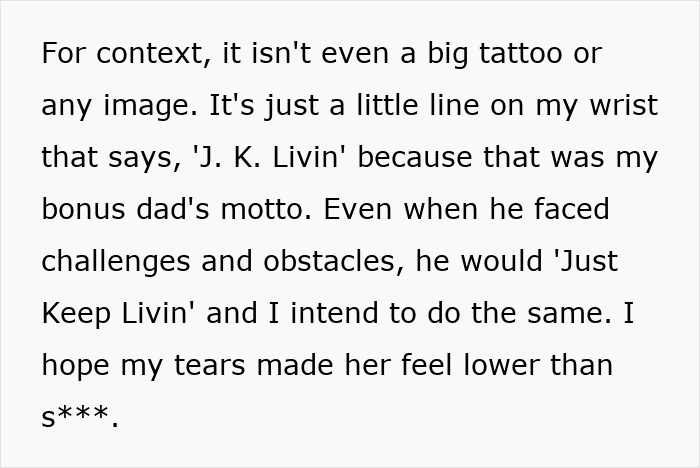The width and height of the screenshot is (700, 468).
Task: Click the word 'wrist'
Action: pyautogui.click(x=624, y=104)
